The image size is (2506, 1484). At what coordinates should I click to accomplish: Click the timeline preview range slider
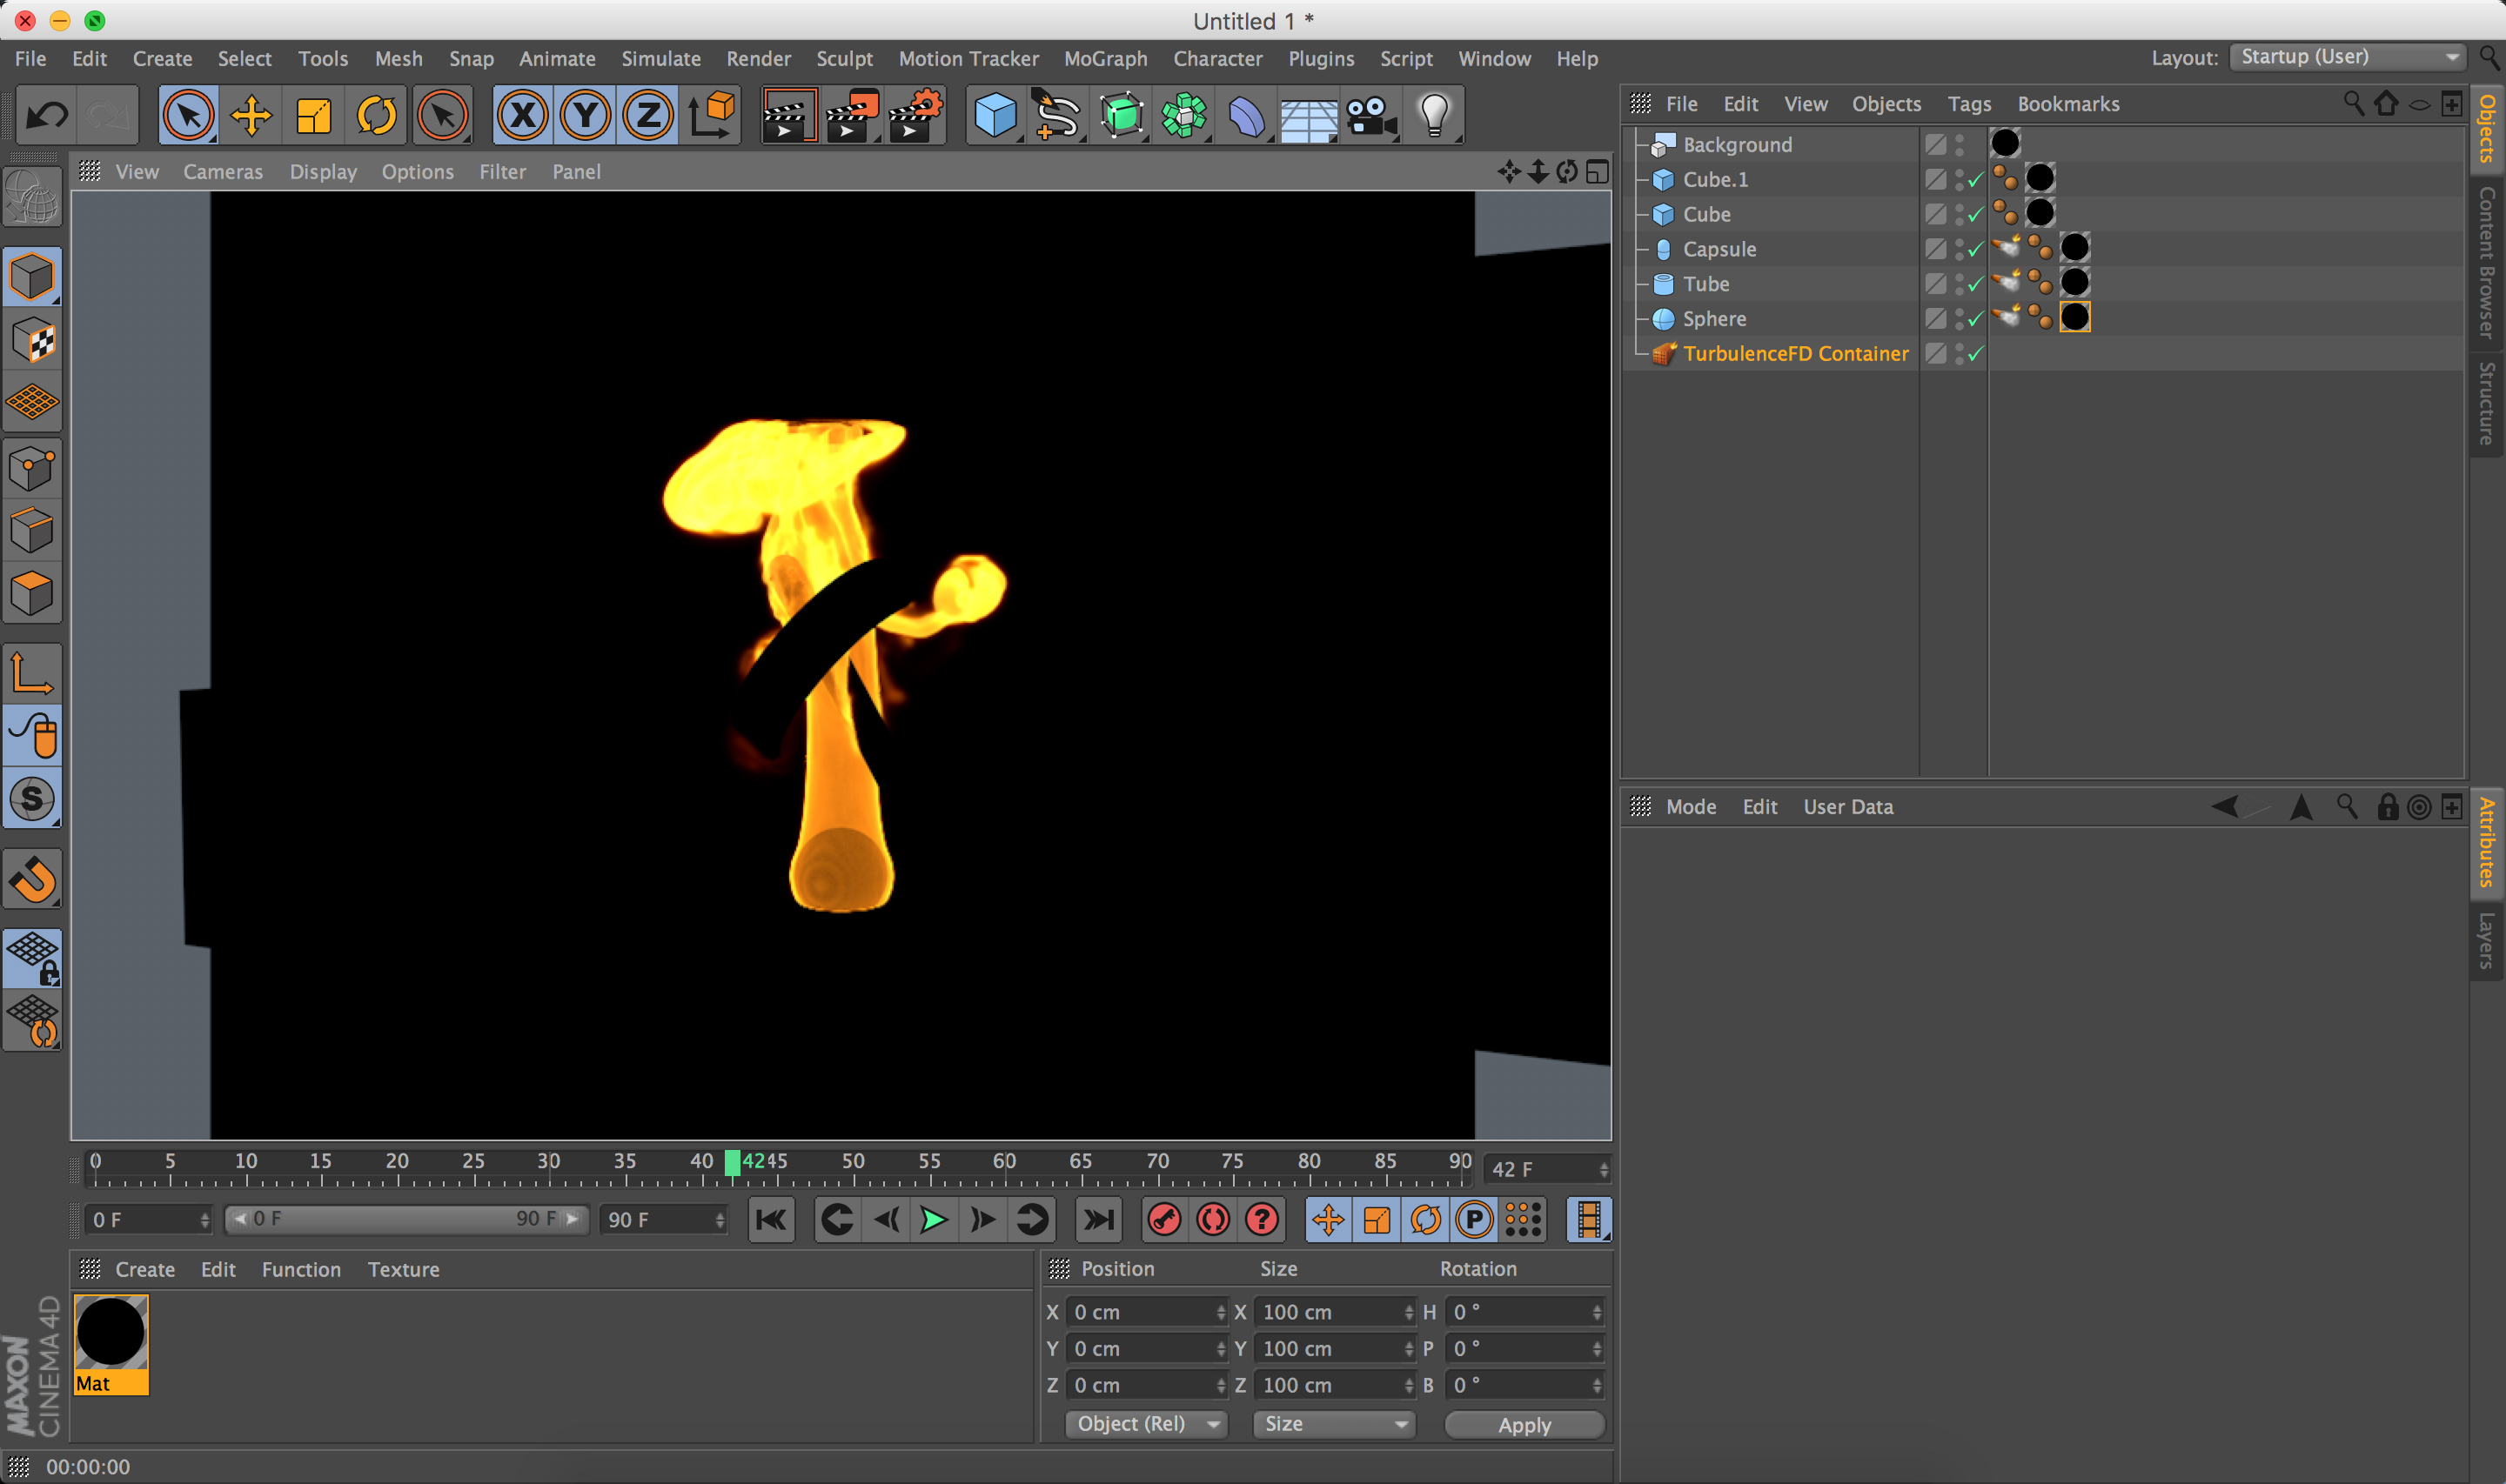pyautogui.click(x=406, y=1219)
